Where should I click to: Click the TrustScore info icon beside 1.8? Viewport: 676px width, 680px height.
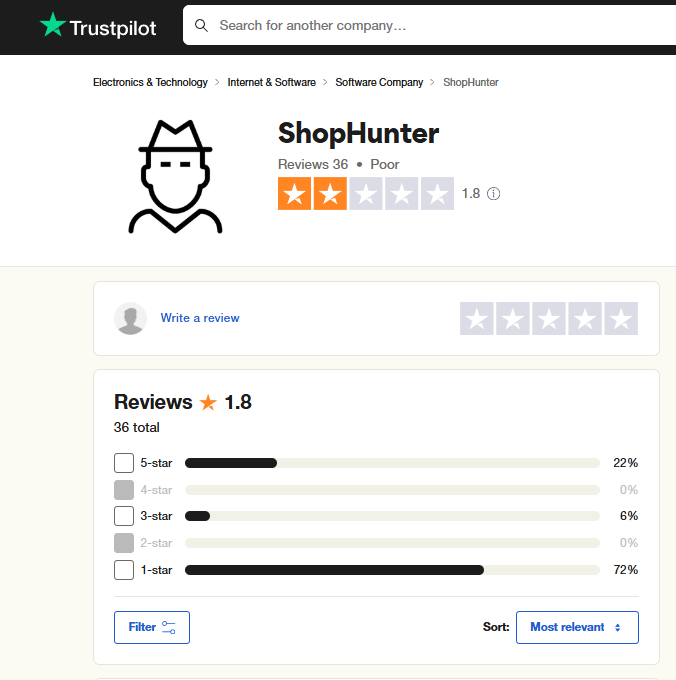click(493, 193)
